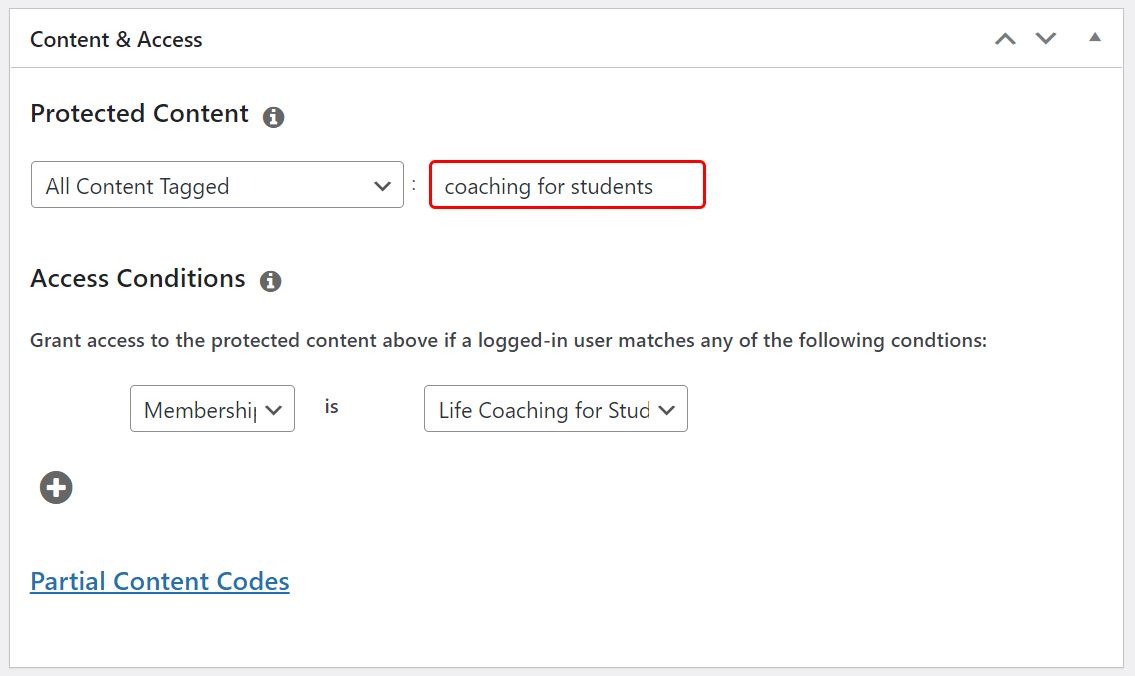Viewport: 1135px width, 676px height.
Task: Click chevron arrow inside the Membership select
Action: click(274, 410)
